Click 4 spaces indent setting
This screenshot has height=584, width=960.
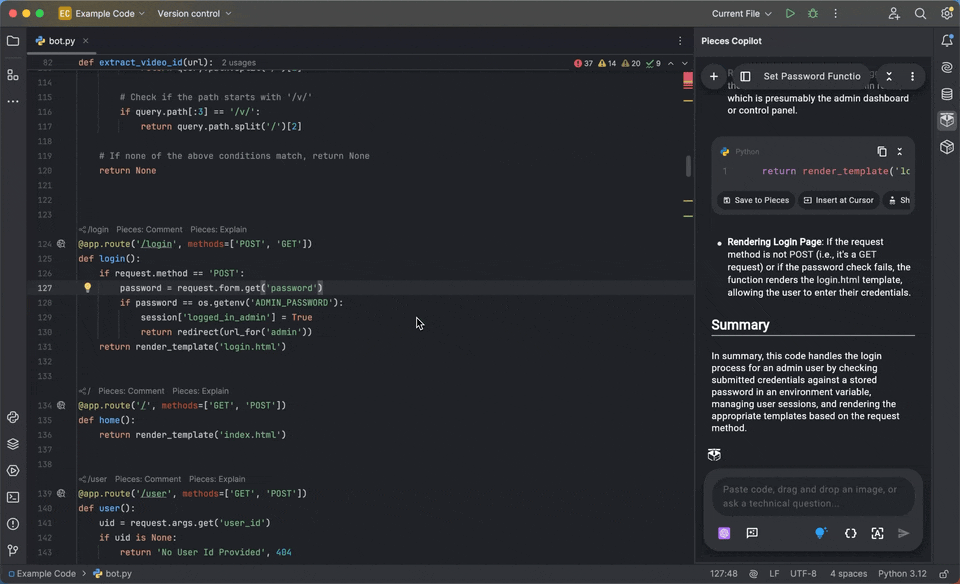click(849, 574)
